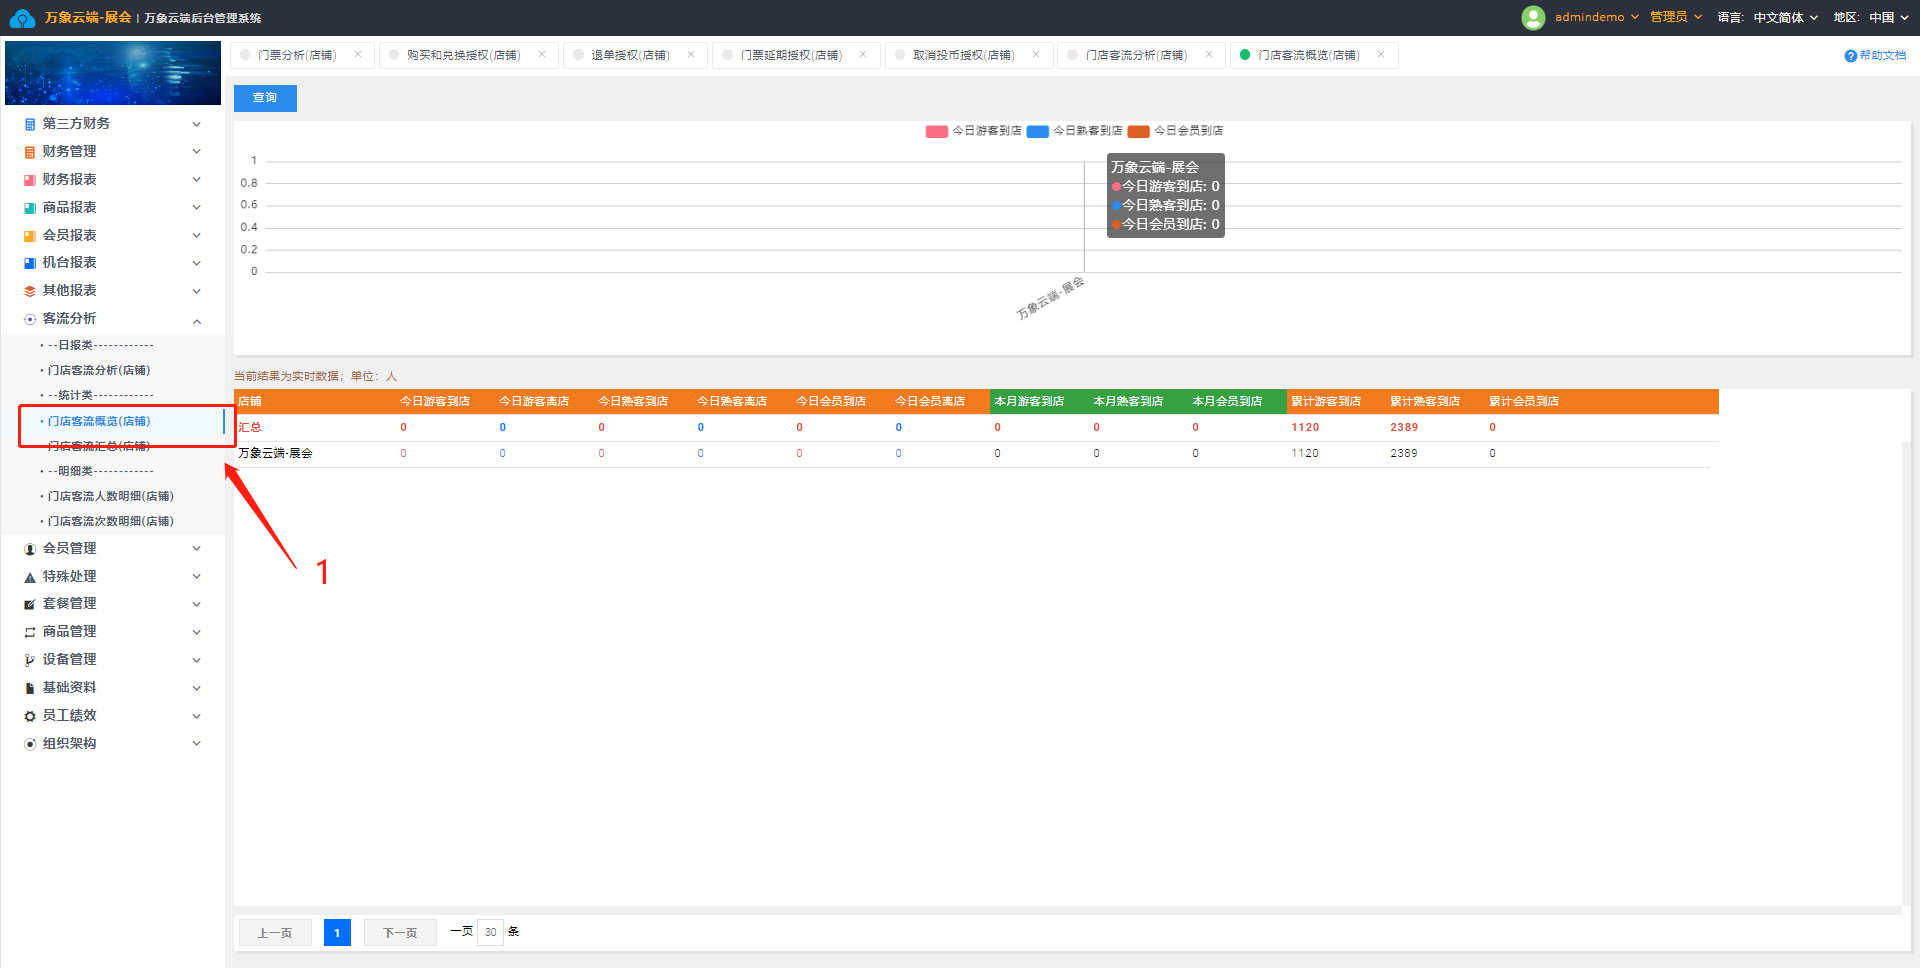Collapse the 客流分析 menu chevron
Viewport: 1920px width, 968px height.
[197, 320]
